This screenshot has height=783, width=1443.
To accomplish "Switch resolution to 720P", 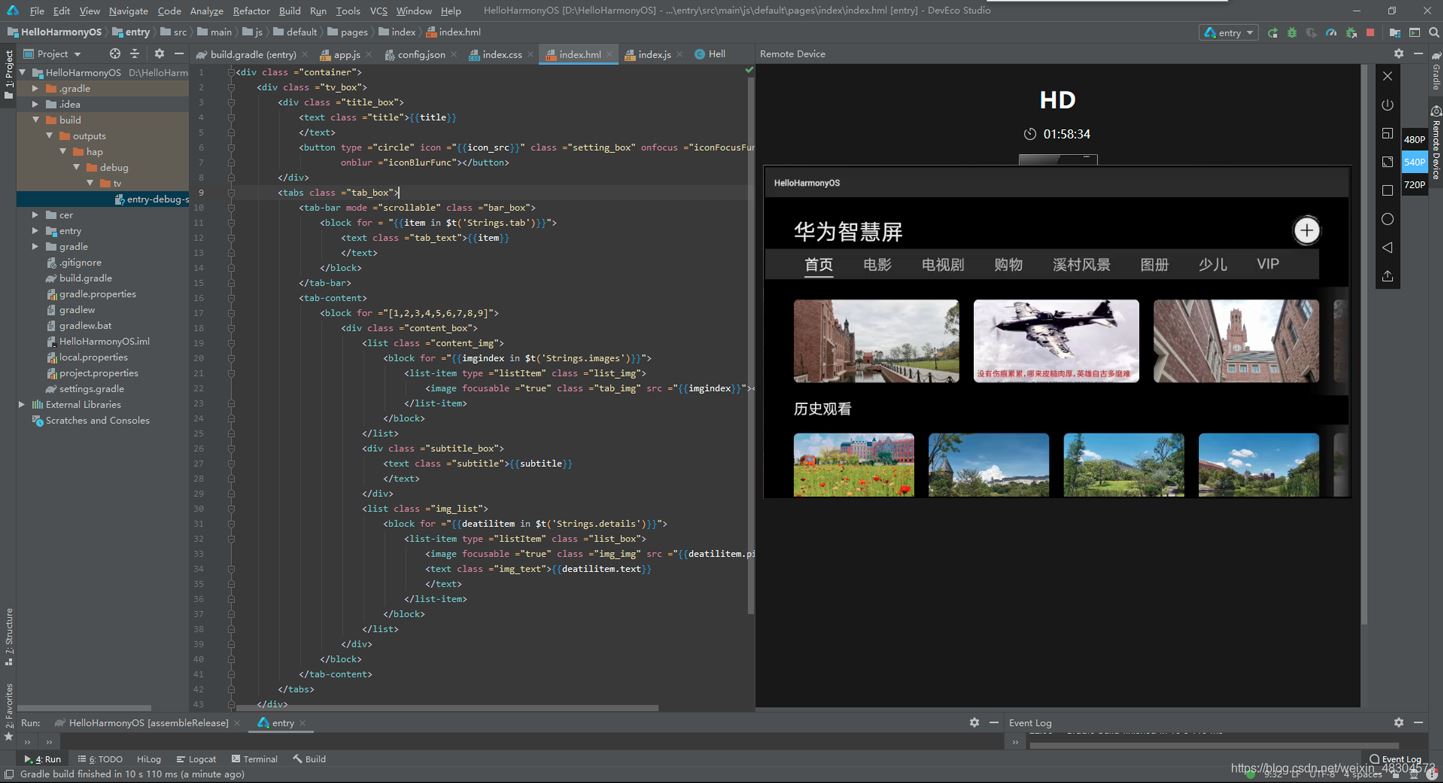I will (1414, 185).
